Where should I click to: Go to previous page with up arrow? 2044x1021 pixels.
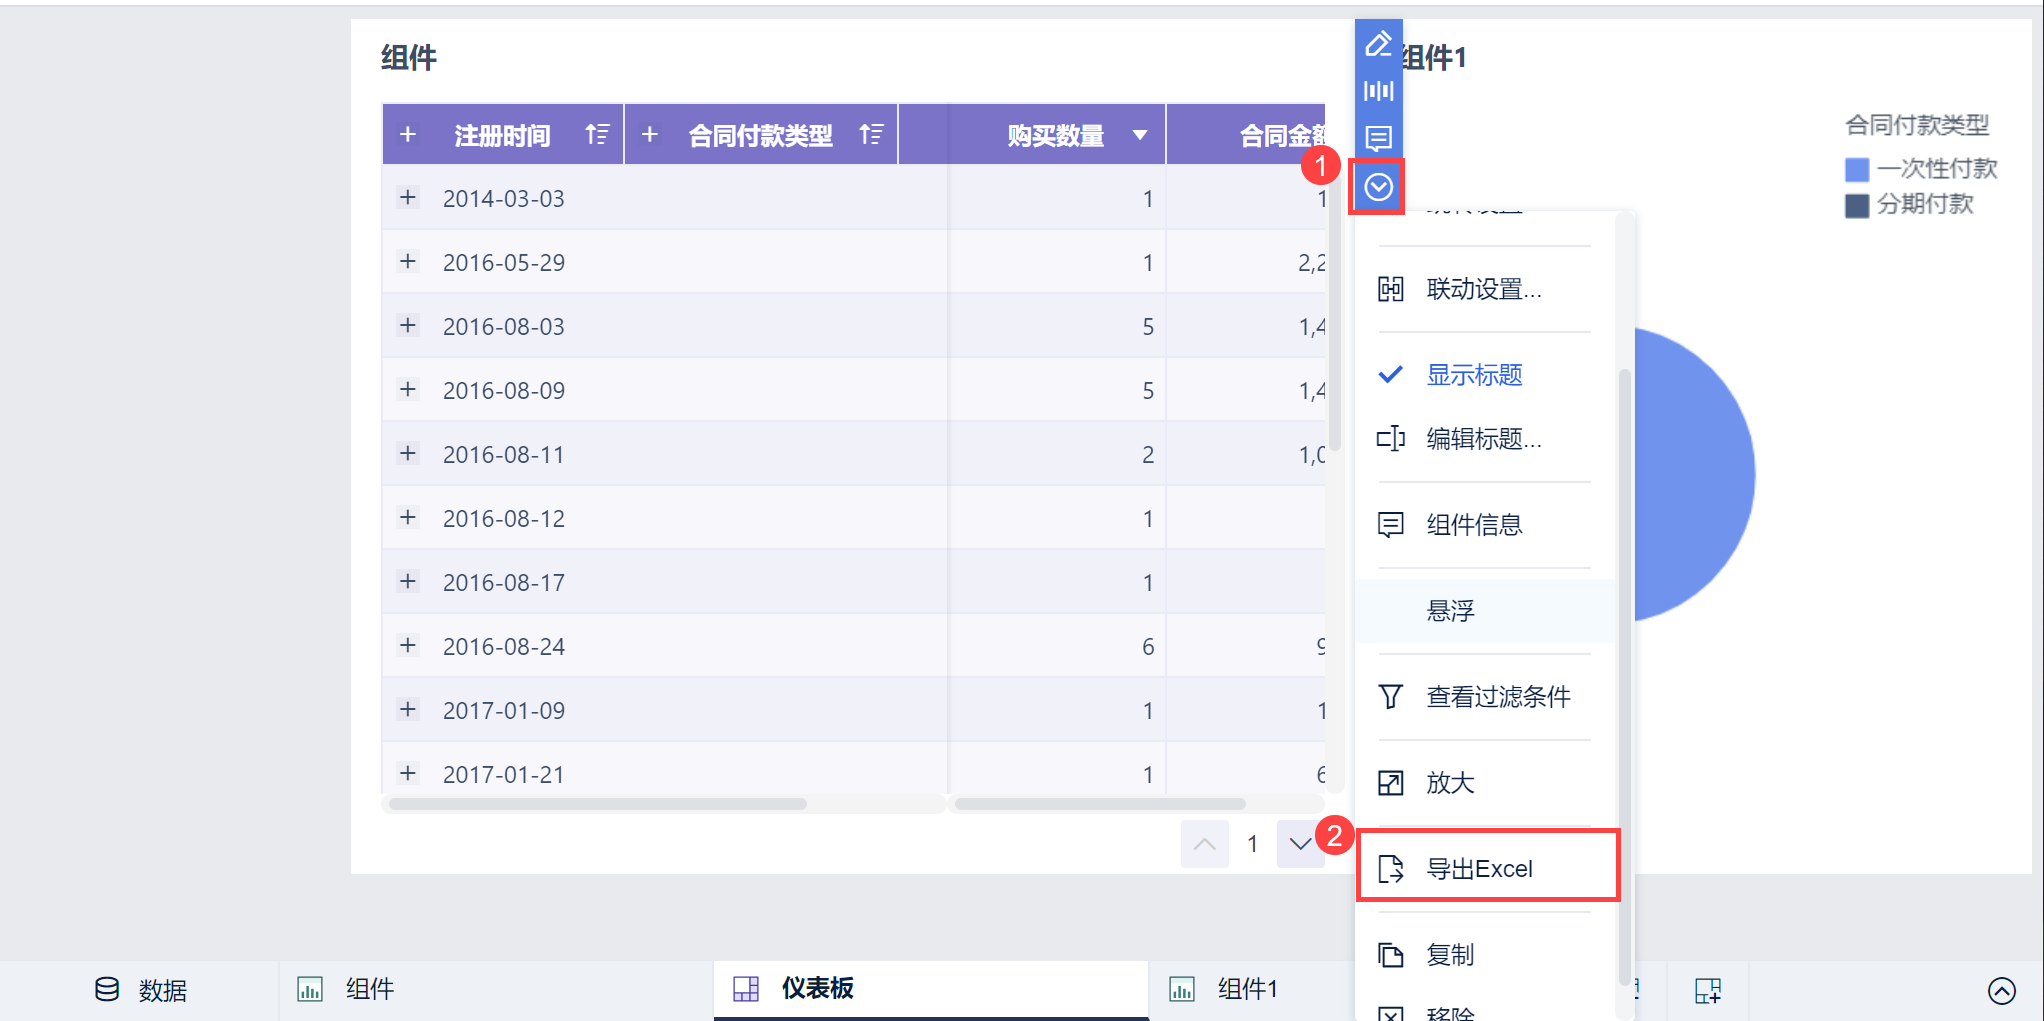[1204, 844]
